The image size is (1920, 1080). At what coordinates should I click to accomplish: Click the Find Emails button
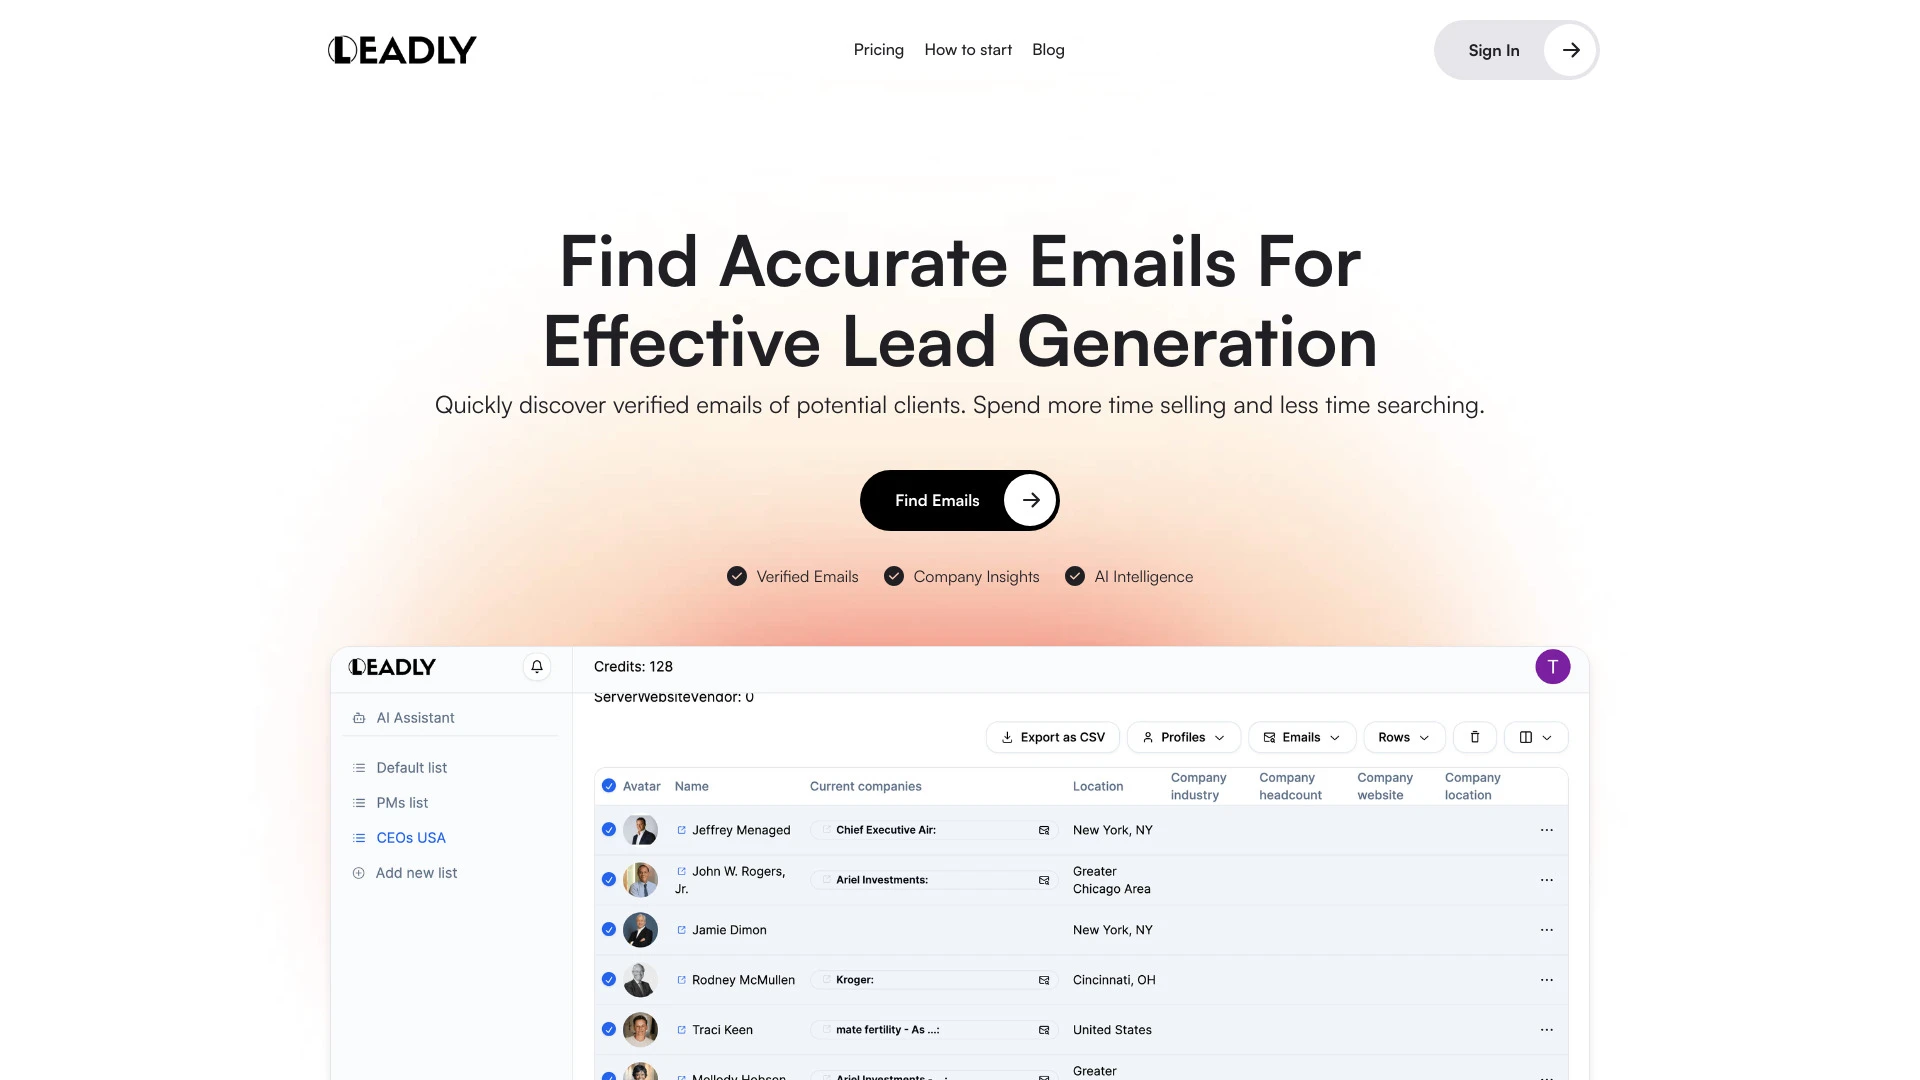click(959, 500)
